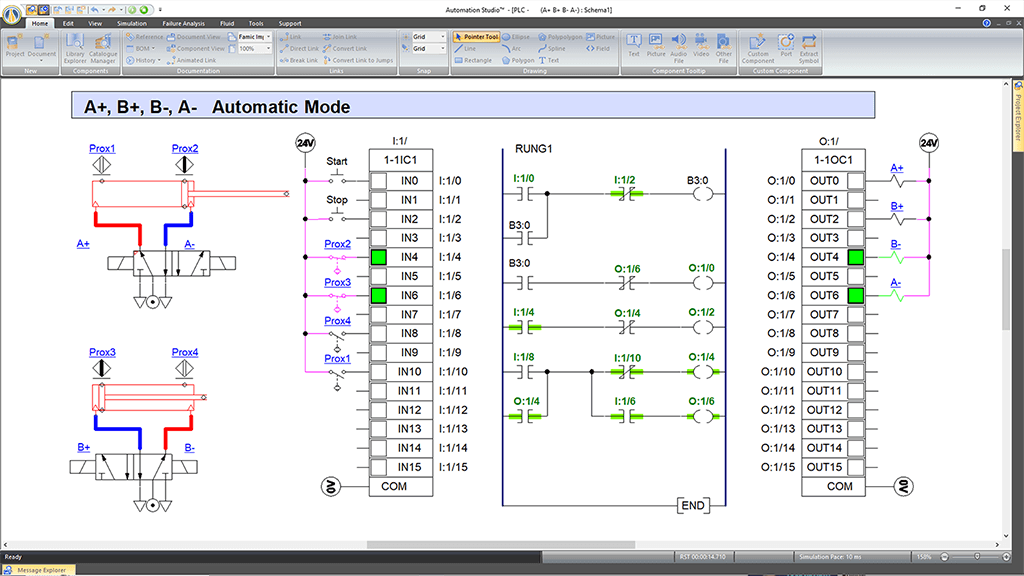Open Message Explorer at the bottom
The width and height of the screenshot is (1024, 576).
[x=40, y=570]
